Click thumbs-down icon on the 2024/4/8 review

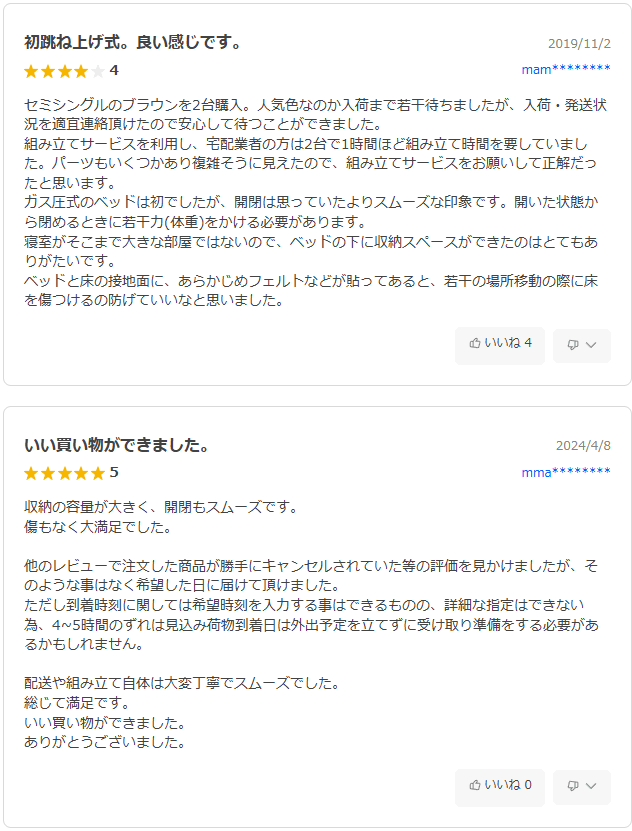point(573,787)
